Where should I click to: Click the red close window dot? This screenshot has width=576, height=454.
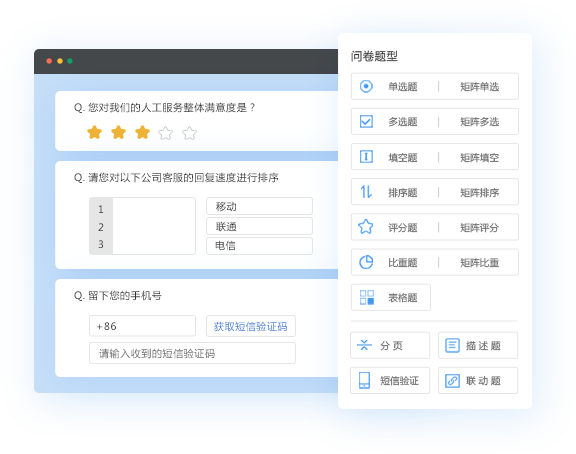tap(49, 61)
